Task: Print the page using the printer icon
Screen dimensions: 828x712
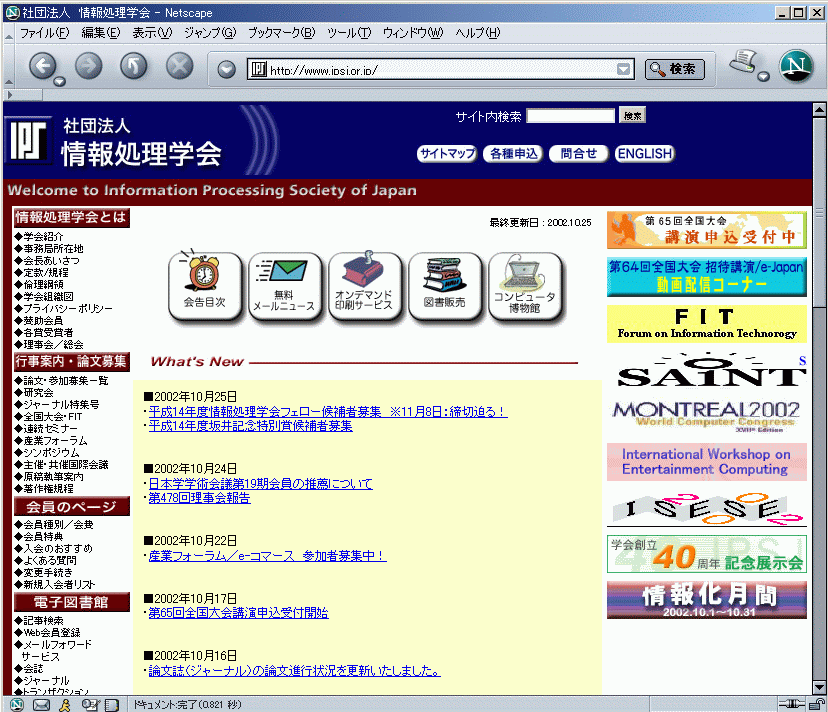Action: pos(744,63)
